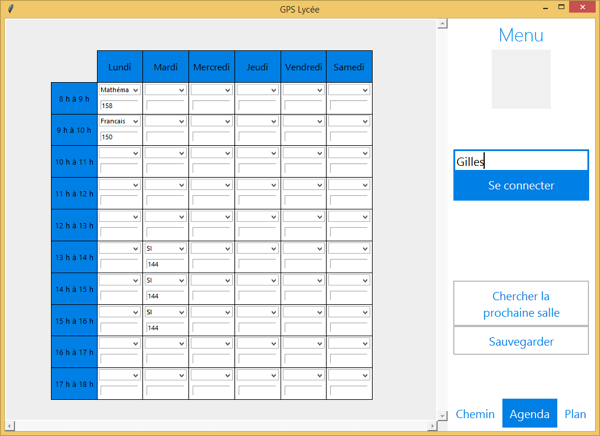Click the Se connecter button

pyautogui.click(x=521, y=186)
